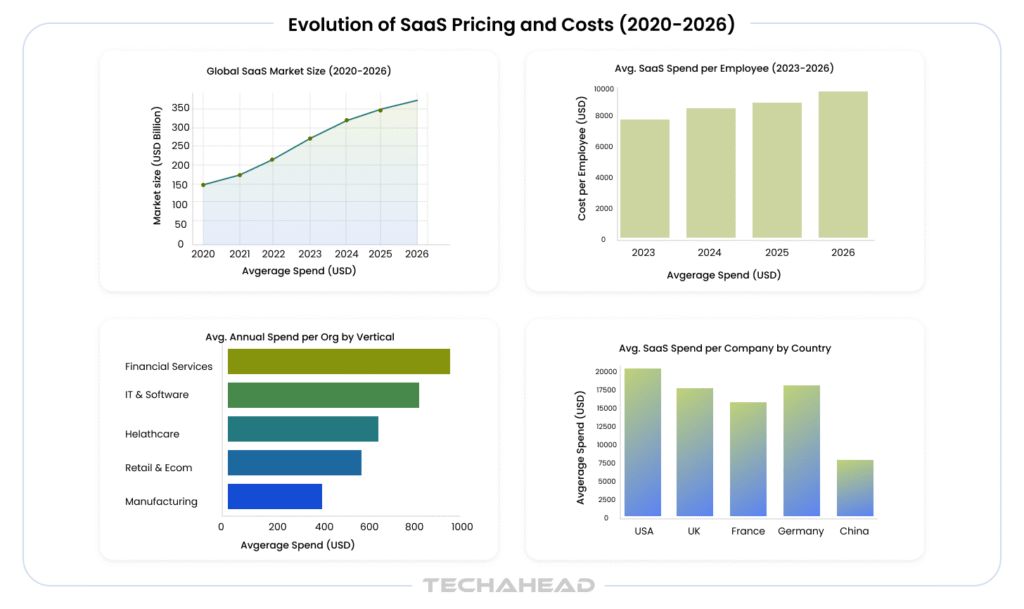Click the IT & Software bar
Screen dimensions: 1024x609
pos(323,395)
